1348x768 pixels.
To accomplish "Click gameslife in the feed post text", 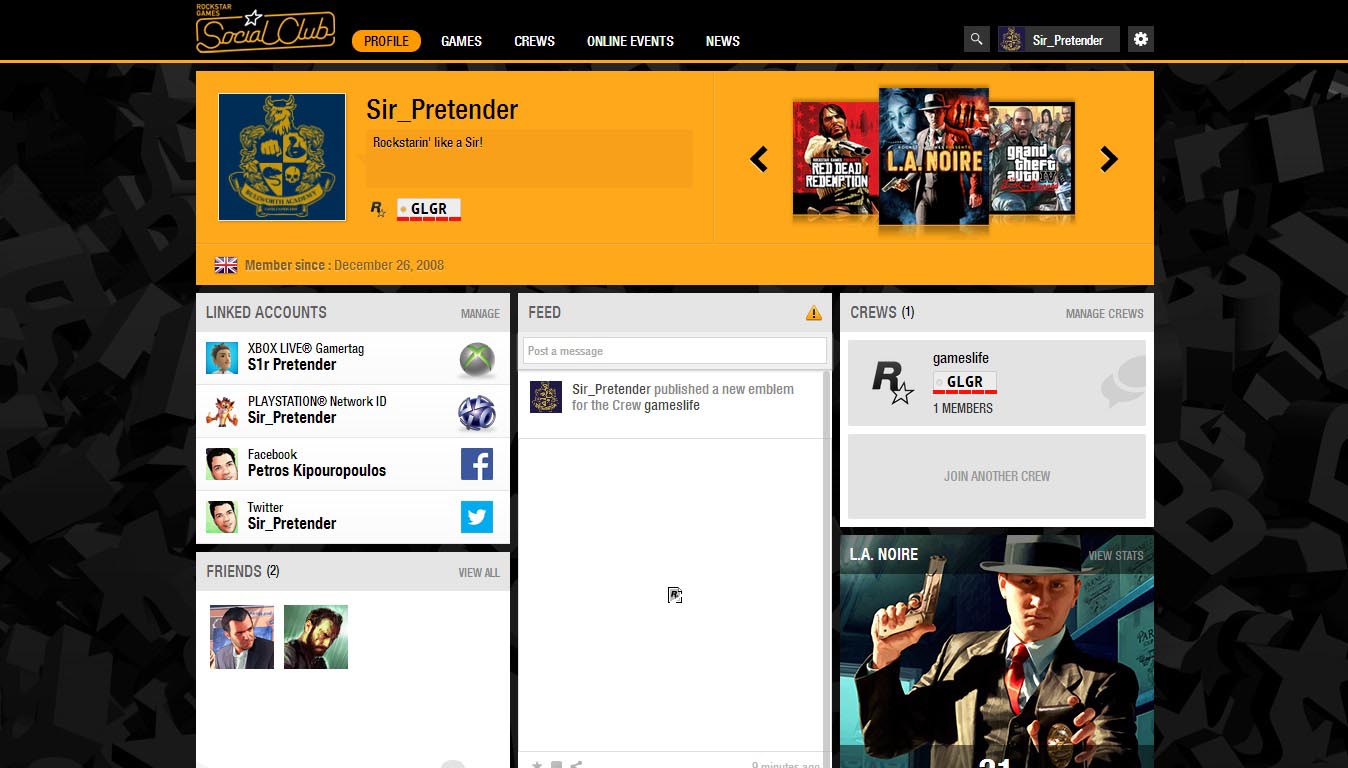I will (672, 405).
